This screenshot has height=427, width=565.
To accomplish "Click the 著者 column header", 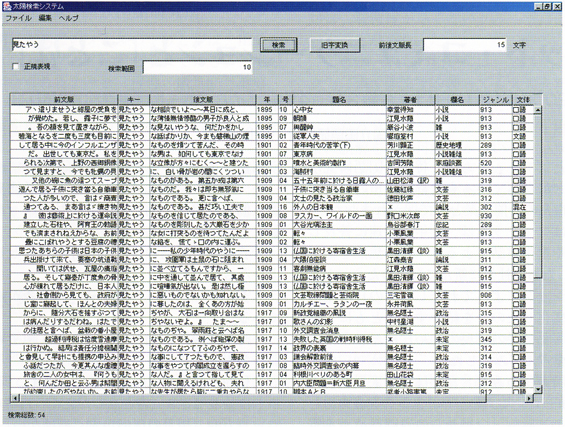I will (410, 99).
